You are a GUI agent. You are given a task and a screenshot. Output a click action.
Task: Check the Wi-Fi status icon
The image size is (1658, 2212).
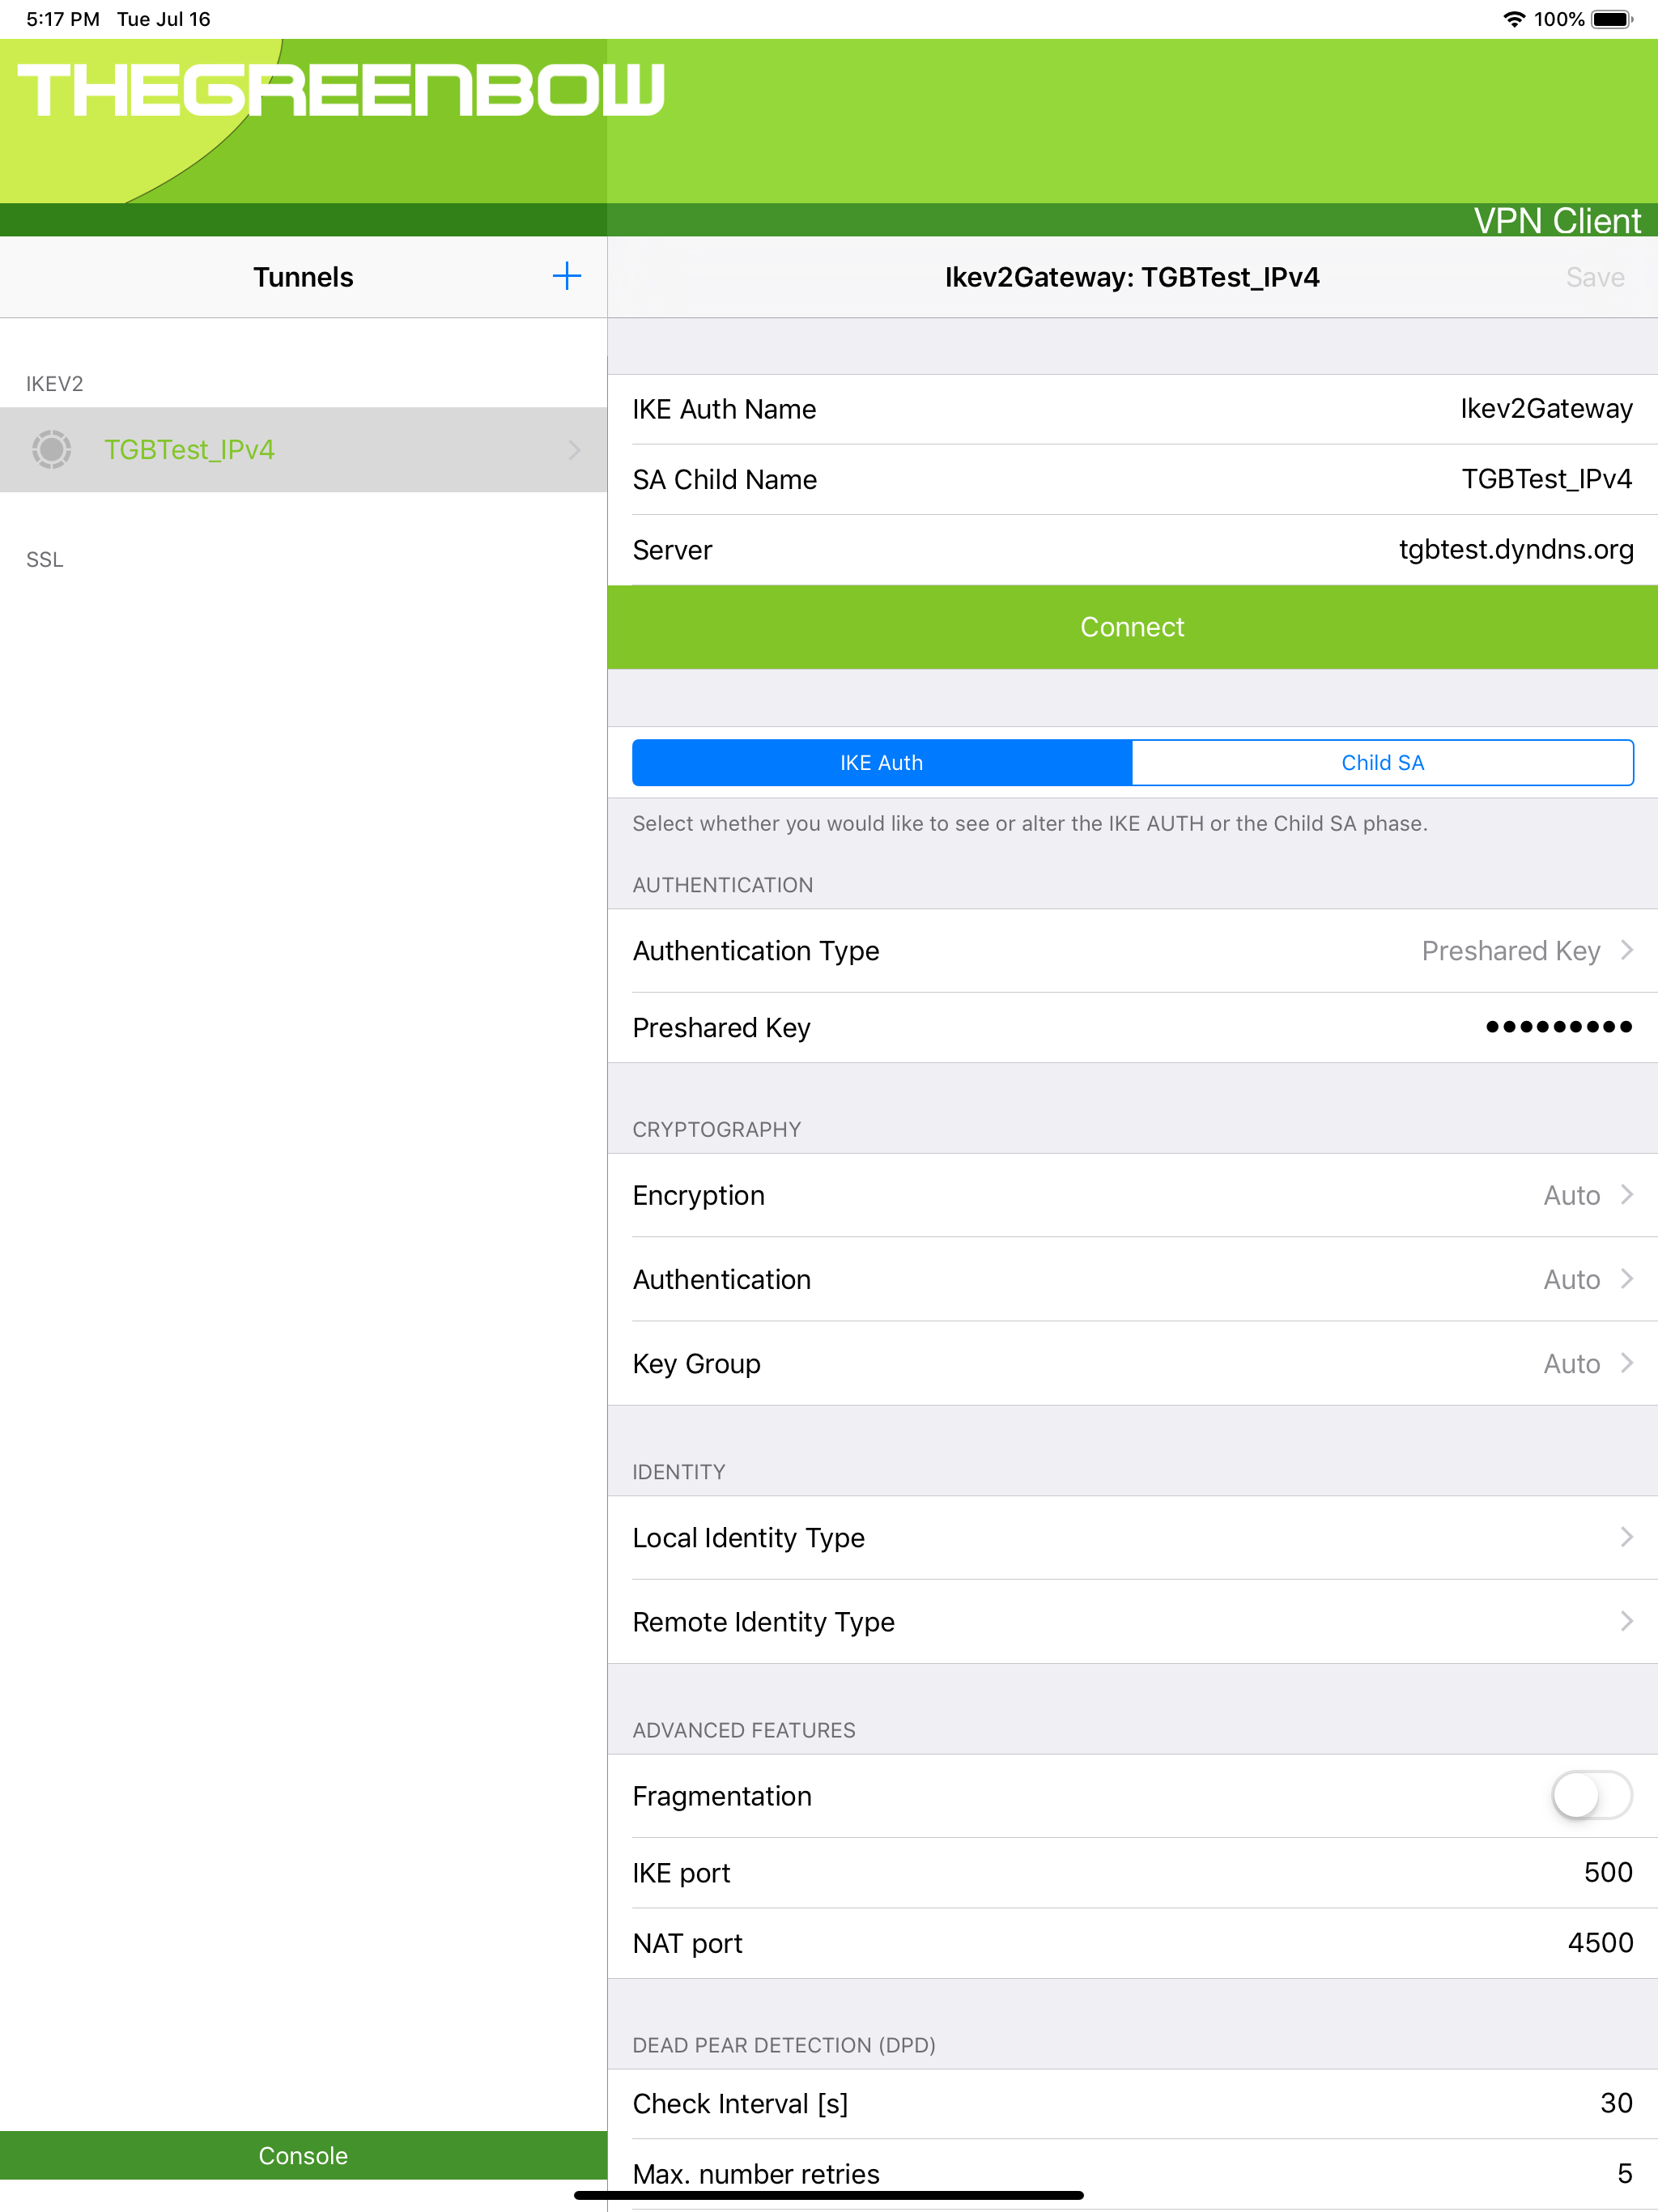point(1514,19)
